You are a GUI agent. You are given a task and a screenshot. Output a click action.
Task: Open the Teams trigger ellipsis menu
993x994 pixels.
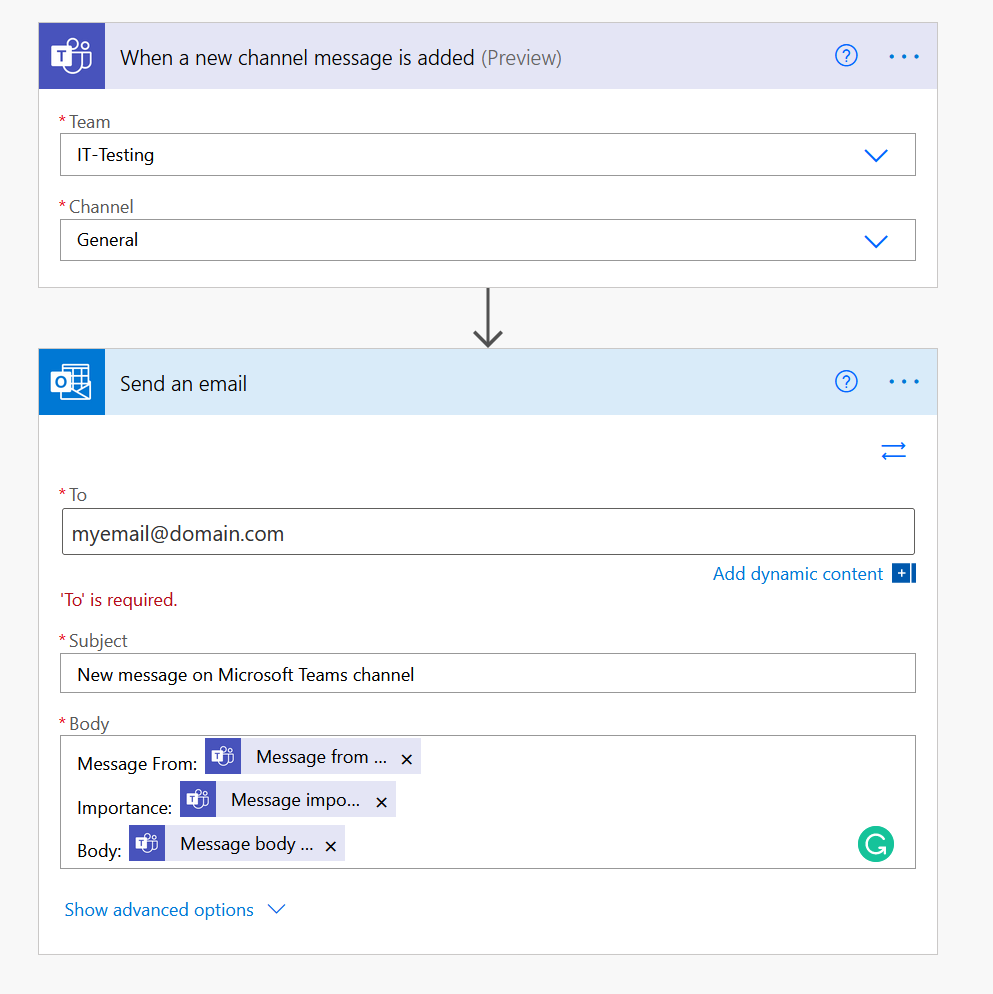904,56
